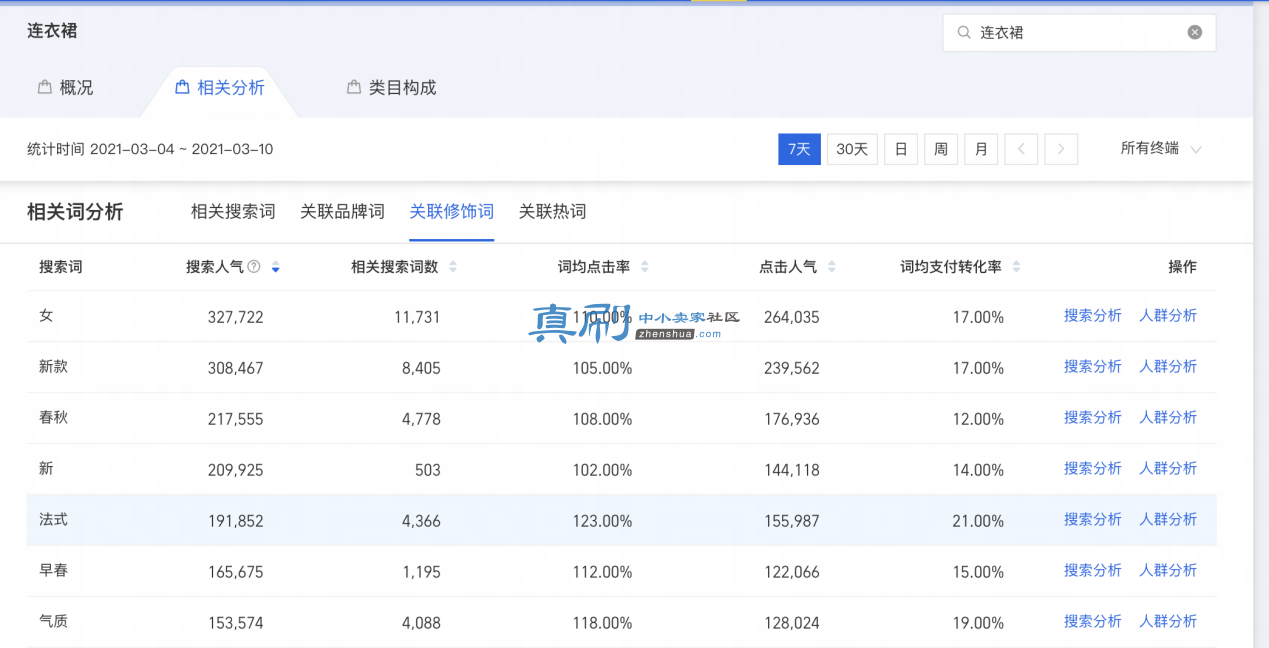The height and width of the screenshot is (648, 1269).
Task: Sort by 相关搜索词数 sort arrows
Action: (x=452, y=267)
